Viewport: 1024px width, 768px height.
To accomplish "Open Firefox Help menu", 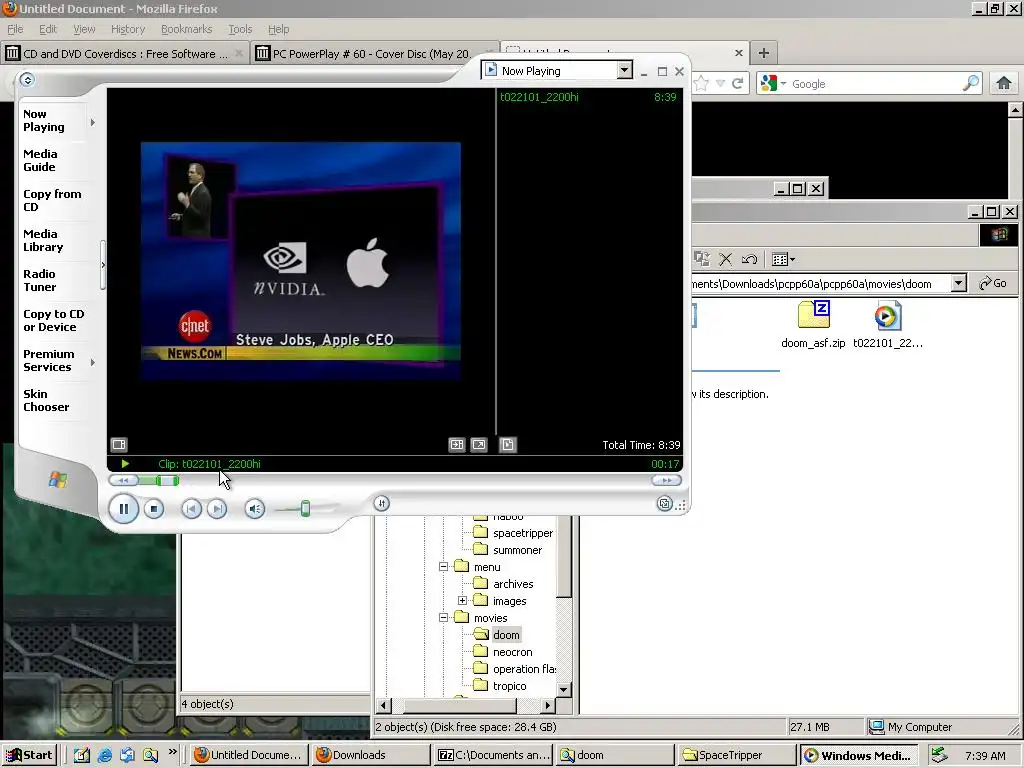I will (278, 29).
